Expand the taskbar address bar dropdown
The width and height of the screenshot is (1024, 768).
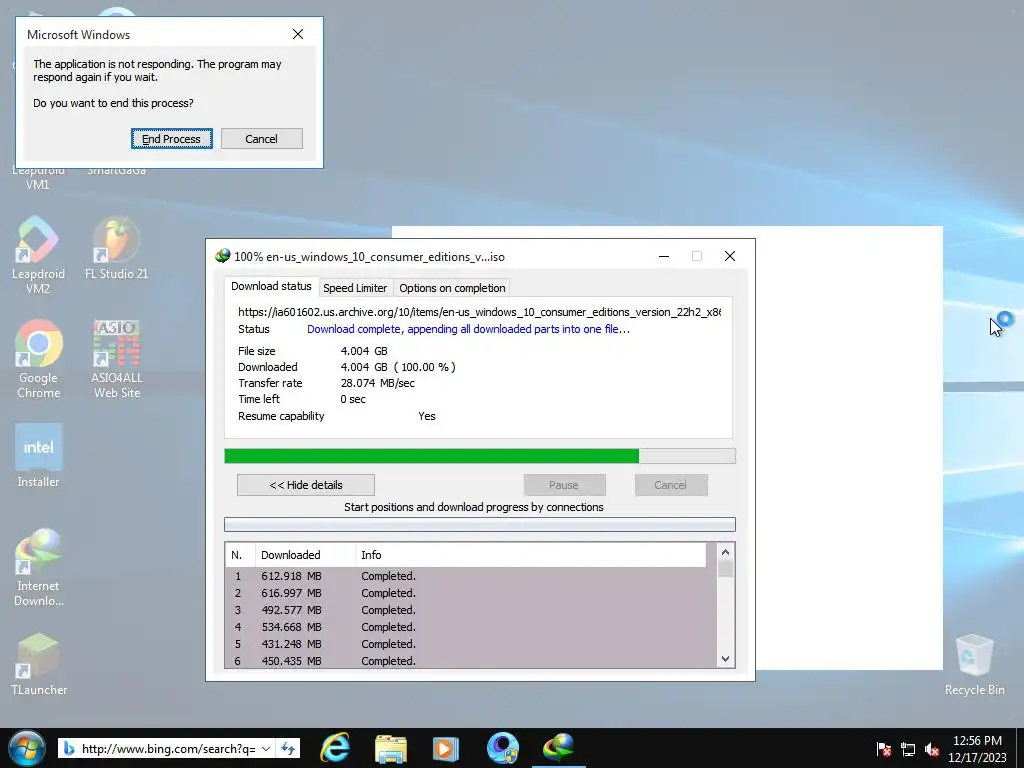(266, 748)
